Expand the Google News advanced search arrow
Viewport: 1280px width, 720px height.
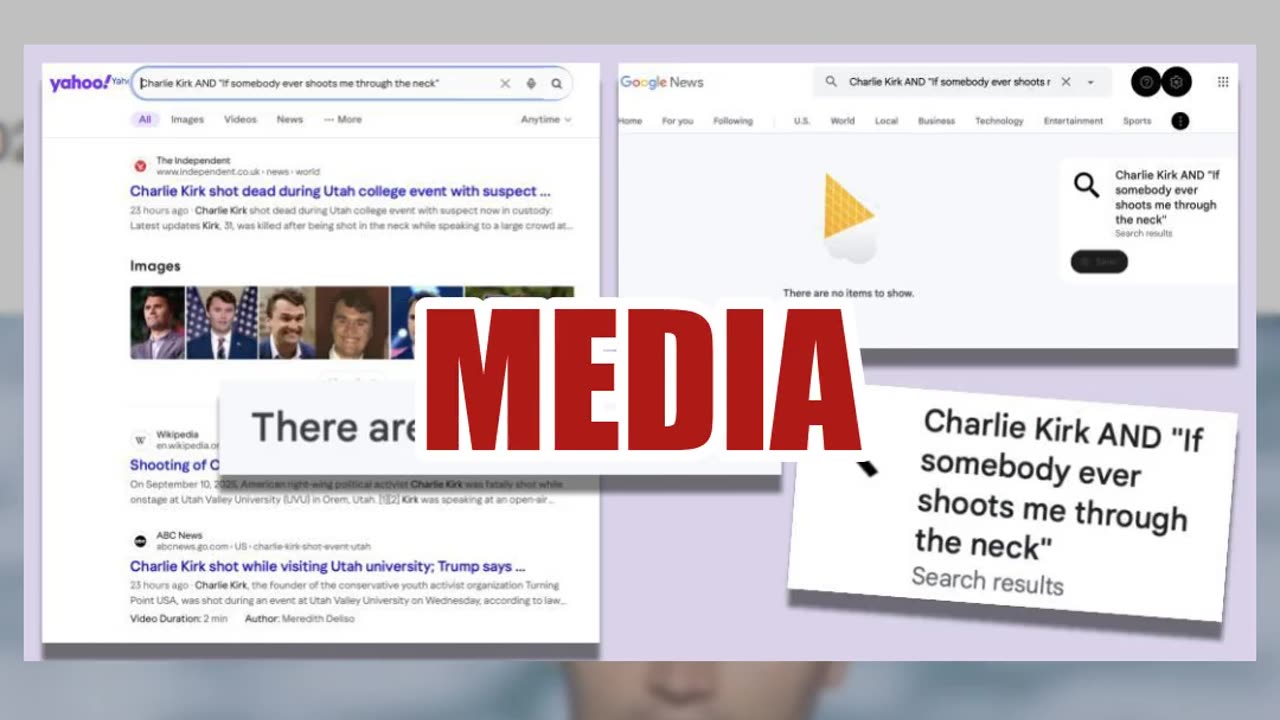(x=1091, y=82)
